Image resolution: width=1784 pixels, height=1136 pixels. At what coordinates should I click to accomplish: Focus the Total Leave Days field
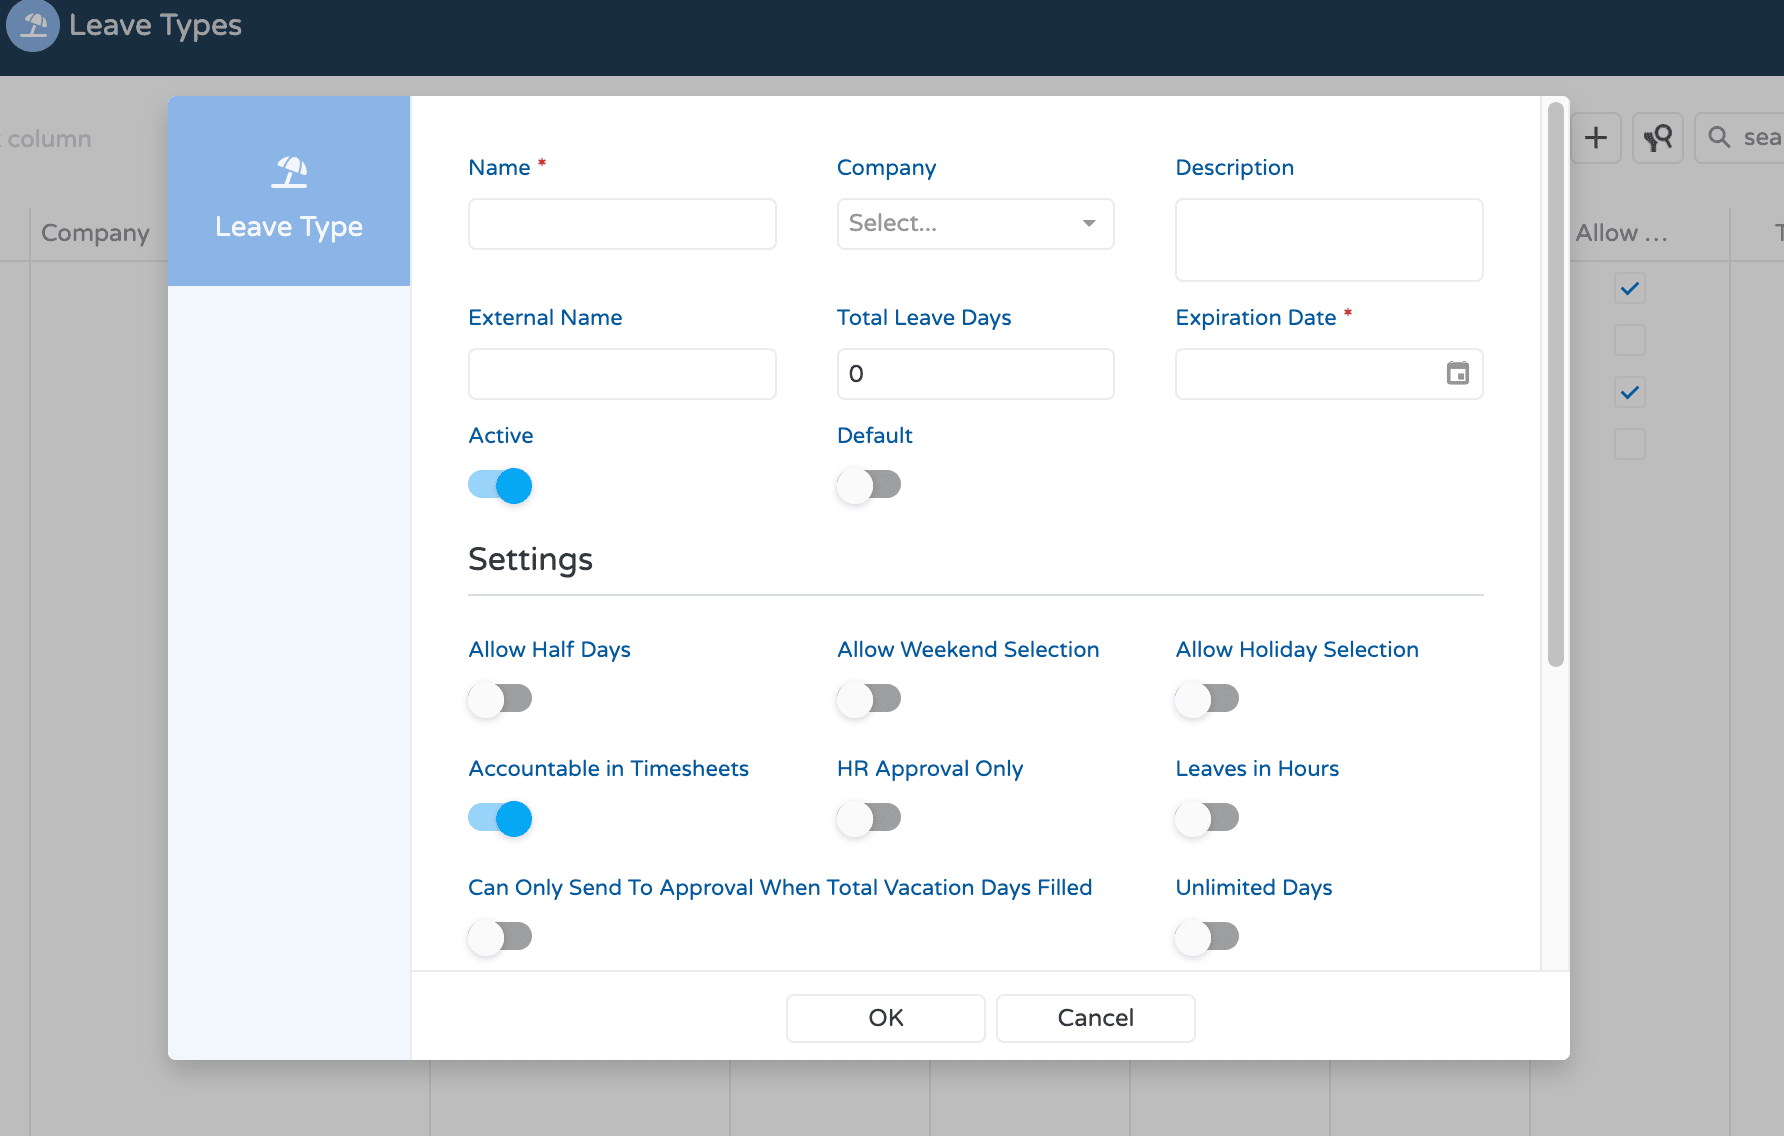point(975,374)
